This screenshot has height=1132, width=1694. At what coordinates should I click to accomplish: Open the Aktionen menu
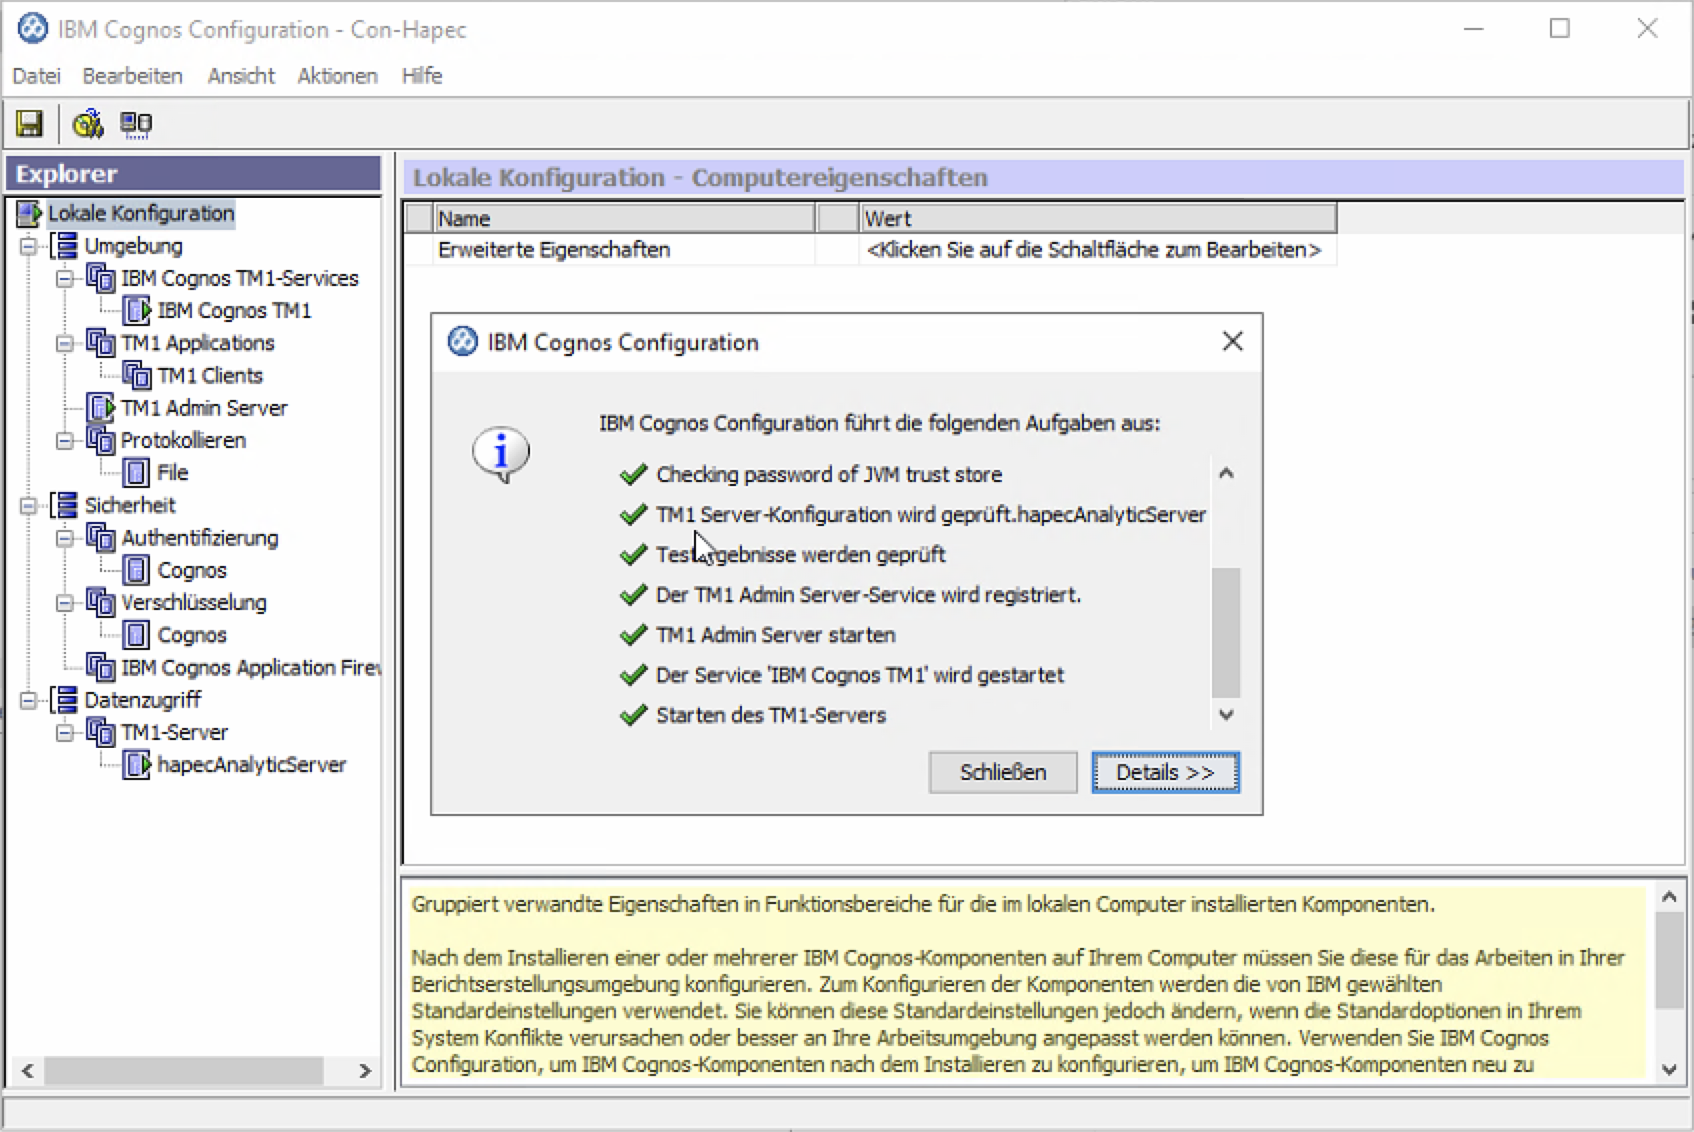coord(337,76)
